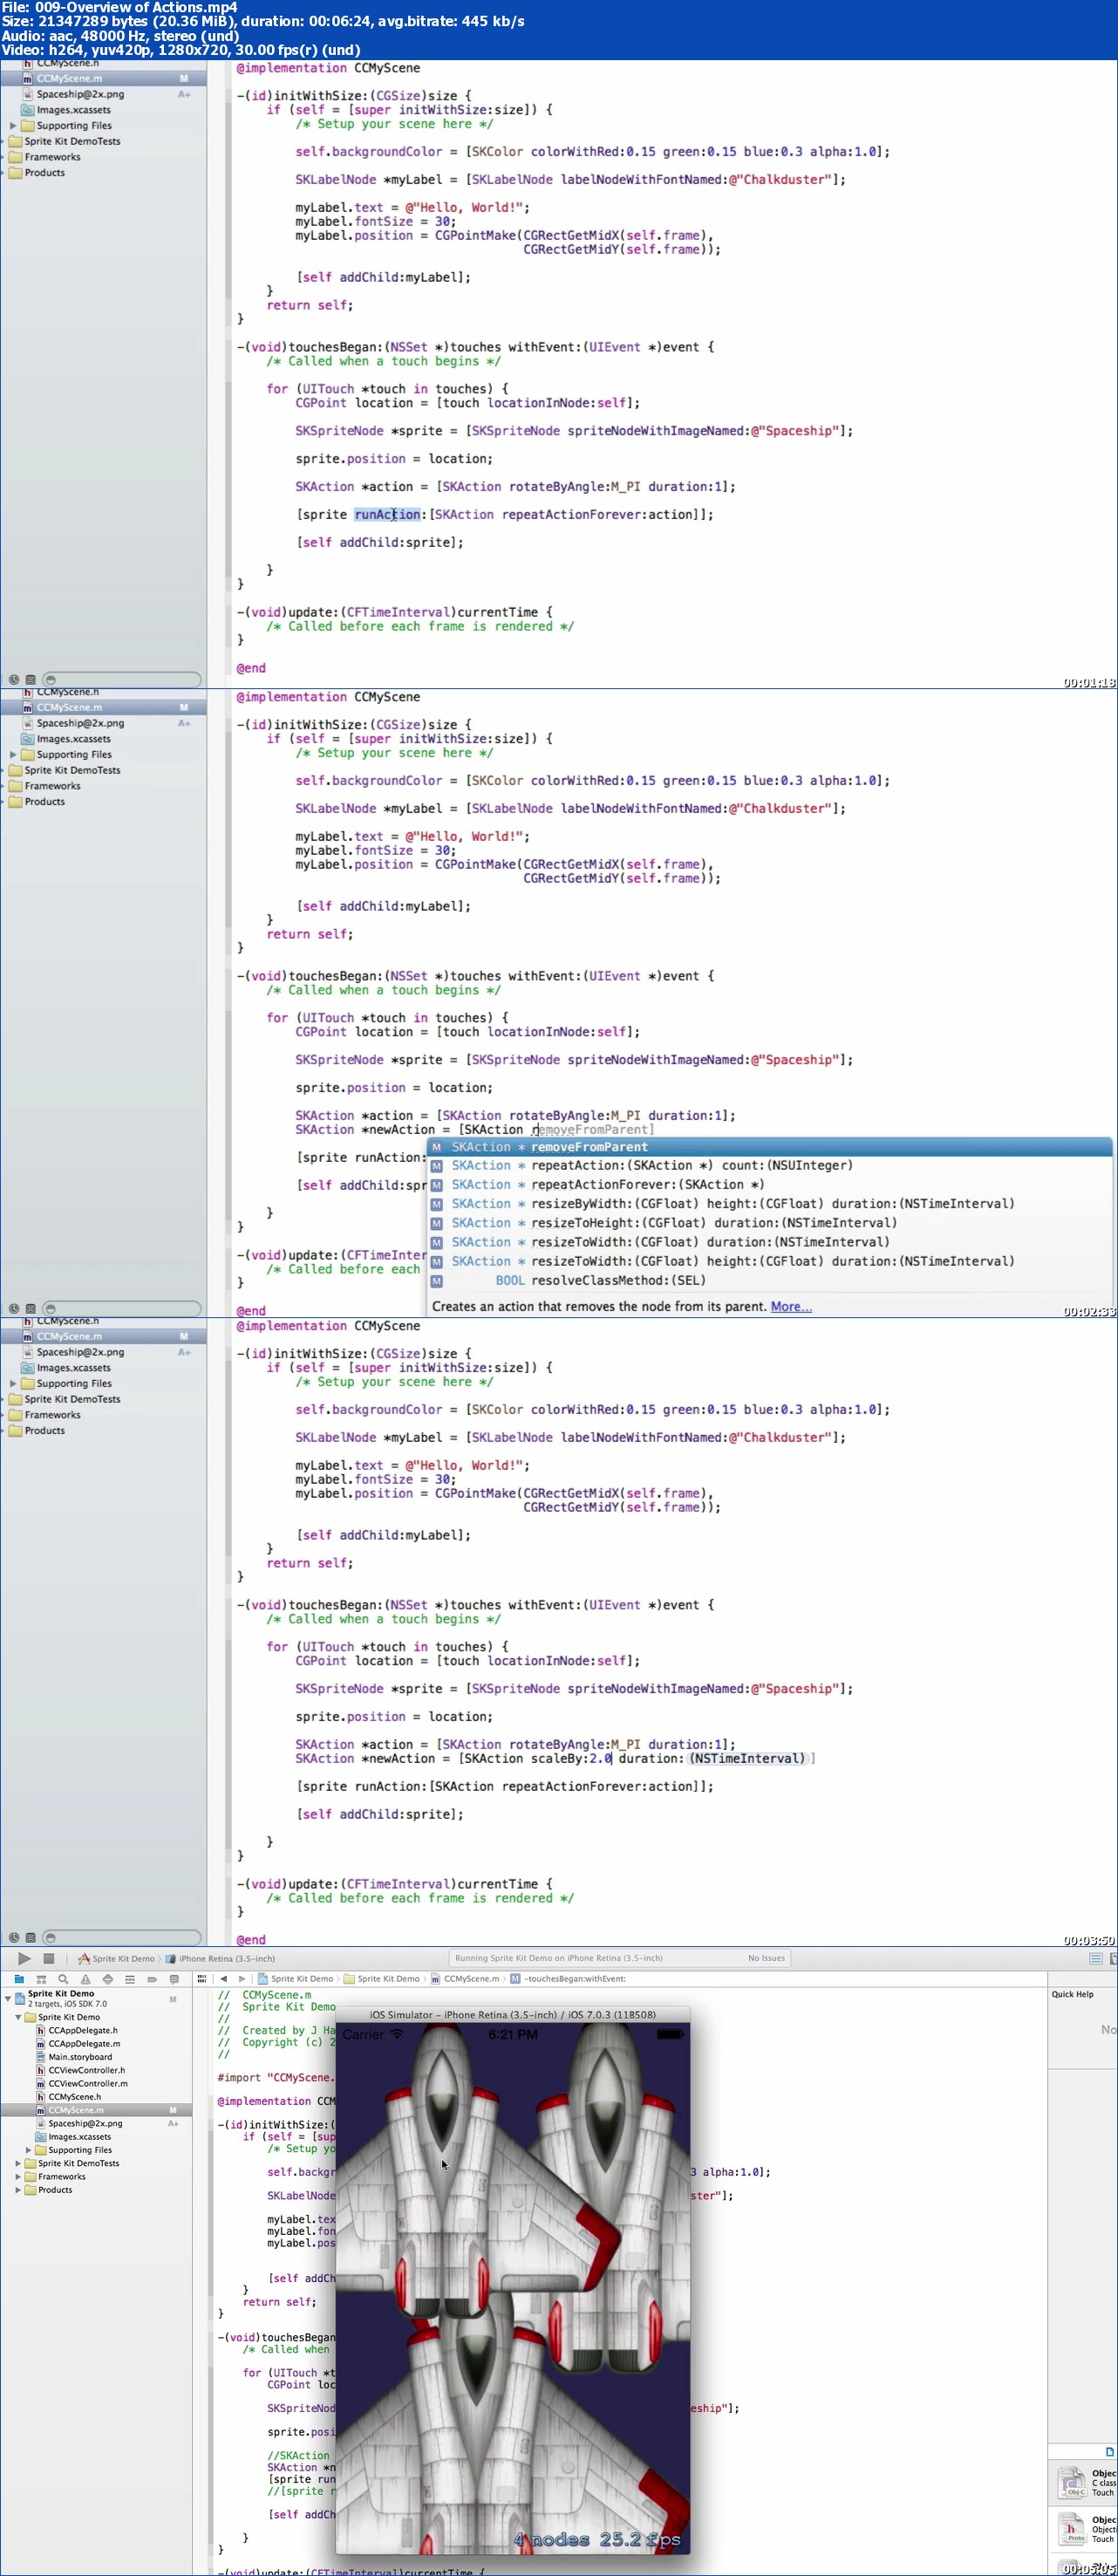Click the navigator filter field in 00:01:13 frame
The image size is (1118, 2576).
coord(122,679)
